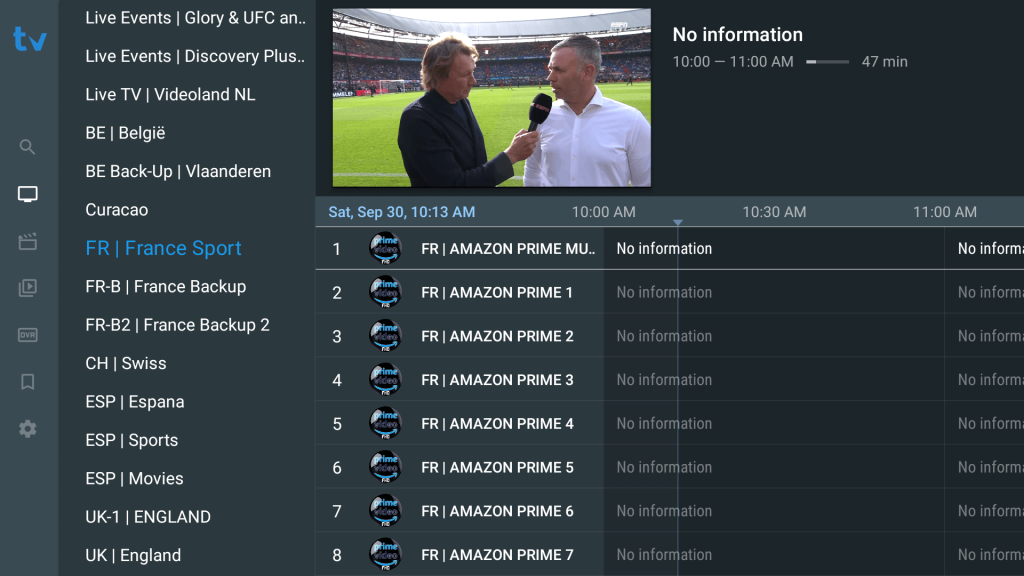Image resolution: width=1024 pixels, height=576 pixels.
Task: Play channel FR | AMAZON PRIME 1
Action: (497, 292)
